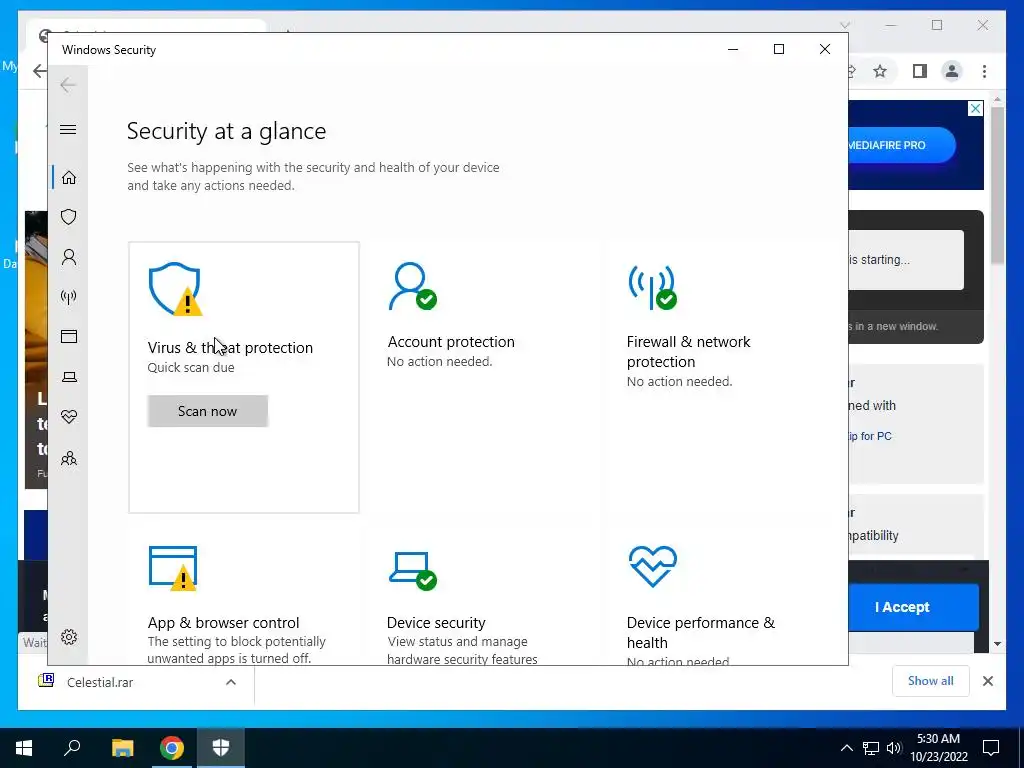Open the Device performance & health heading
The height and width of the screenshot is (768, 1024).
click(701, 632)
